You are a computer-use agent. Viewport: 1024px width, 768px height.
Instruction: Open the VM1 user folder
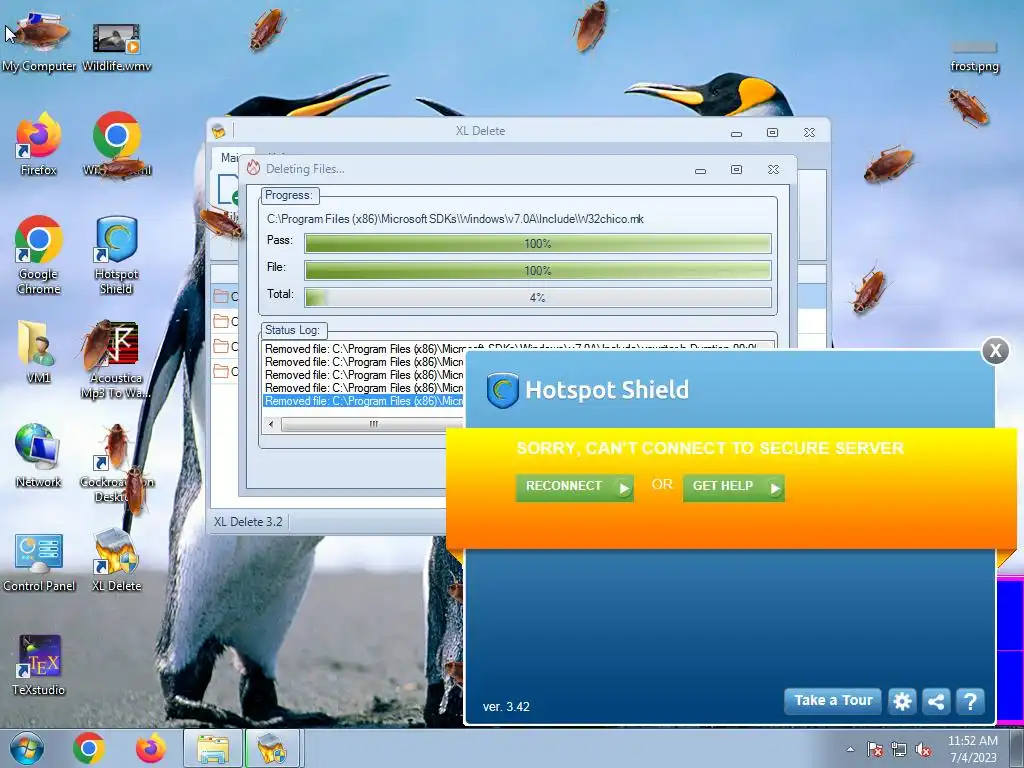click(39, 351)
